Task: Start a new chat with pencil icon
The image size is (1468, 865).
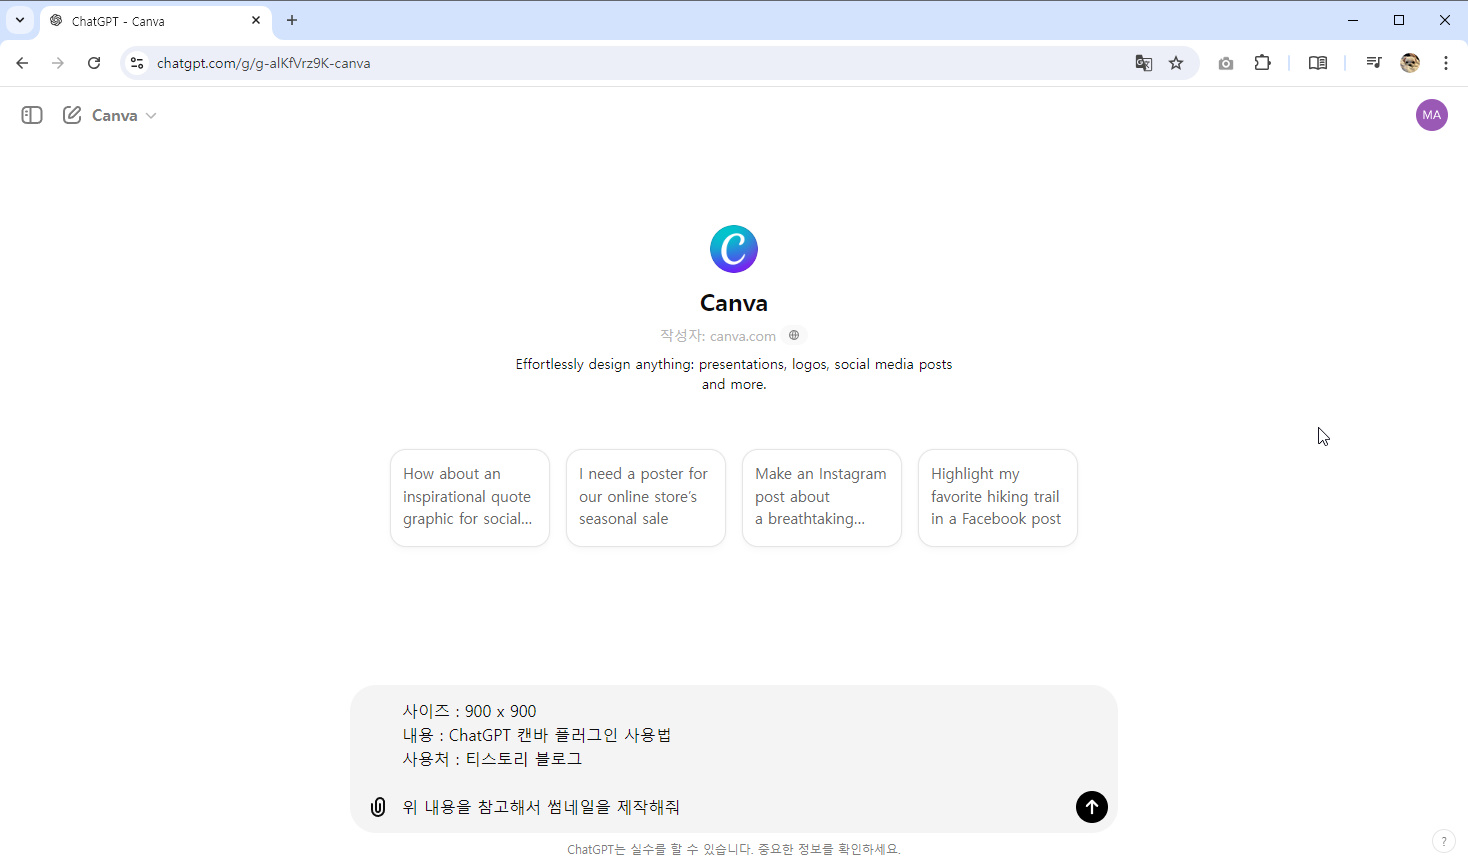Action: pos(72,115)
